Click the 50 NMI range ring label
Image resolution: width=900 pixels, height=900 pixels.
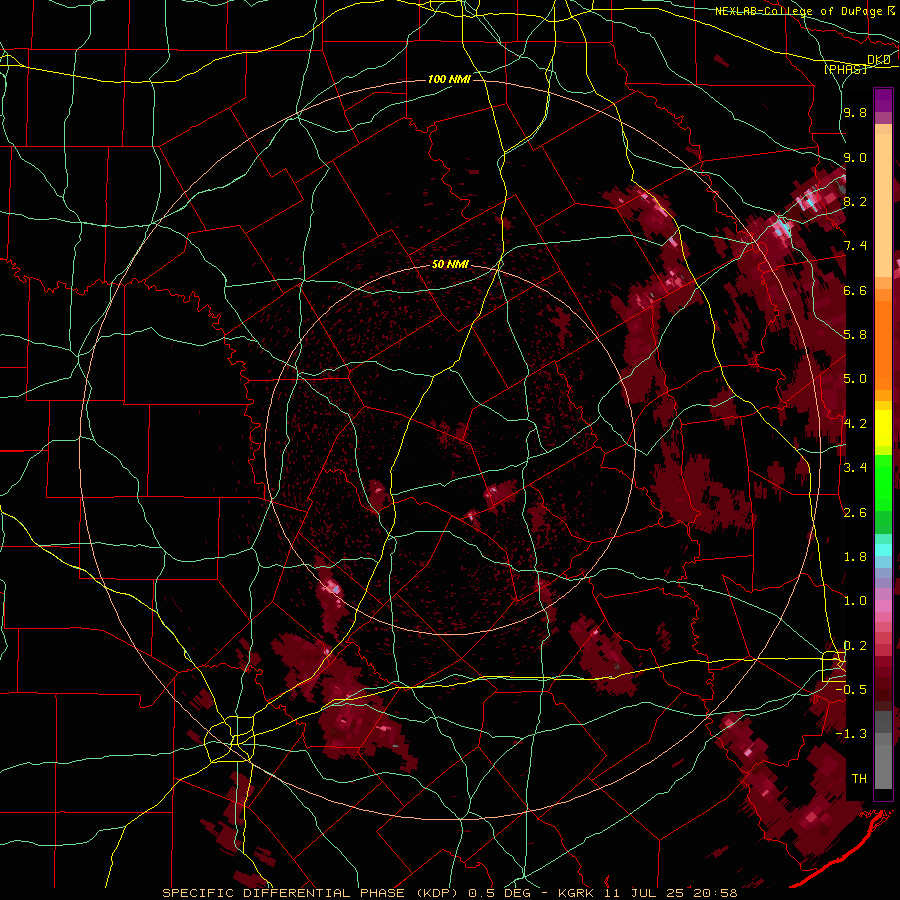tap(449, 264)
